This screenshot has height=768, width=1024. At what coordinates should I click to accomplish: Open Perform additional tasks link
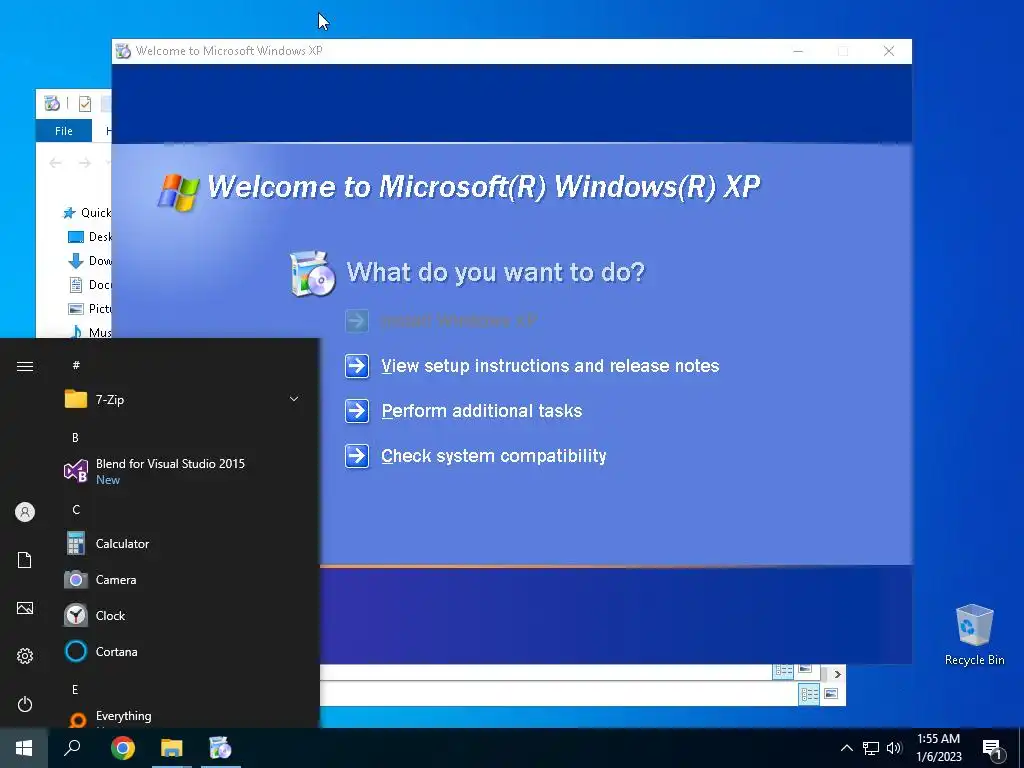pyautogui.click(x=481, y=411)
